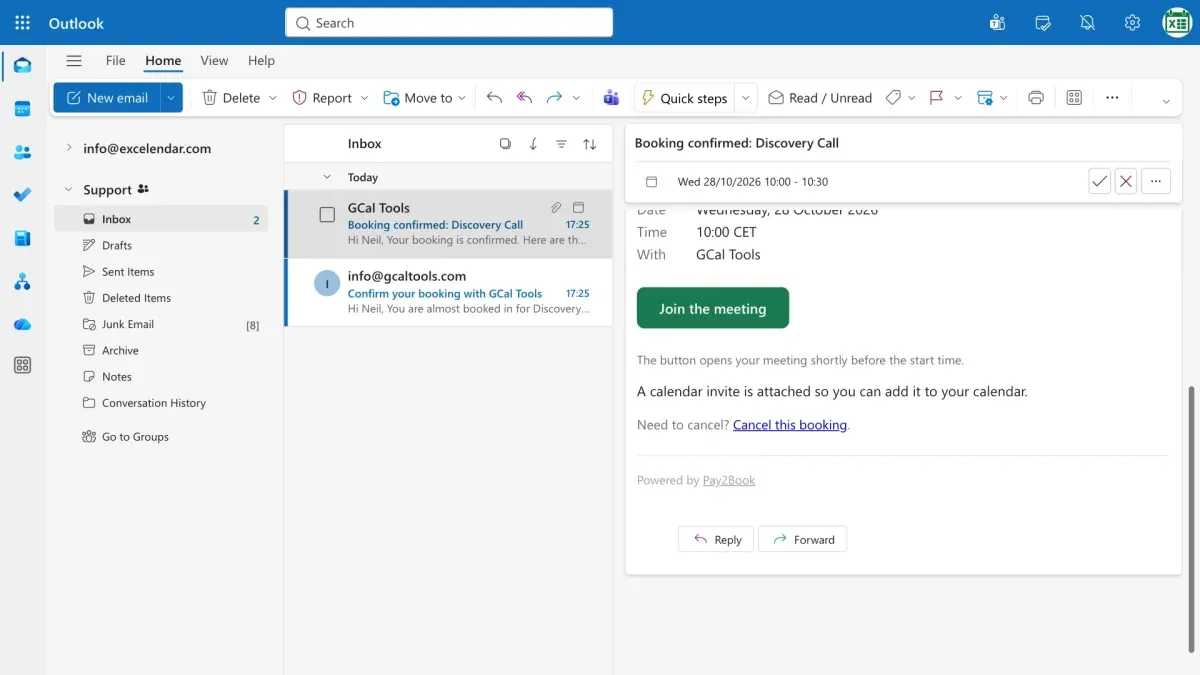Open People in the left app rail
Image resolution: width=1200 pixels, height=675 pixels.
tap(22, 152)
